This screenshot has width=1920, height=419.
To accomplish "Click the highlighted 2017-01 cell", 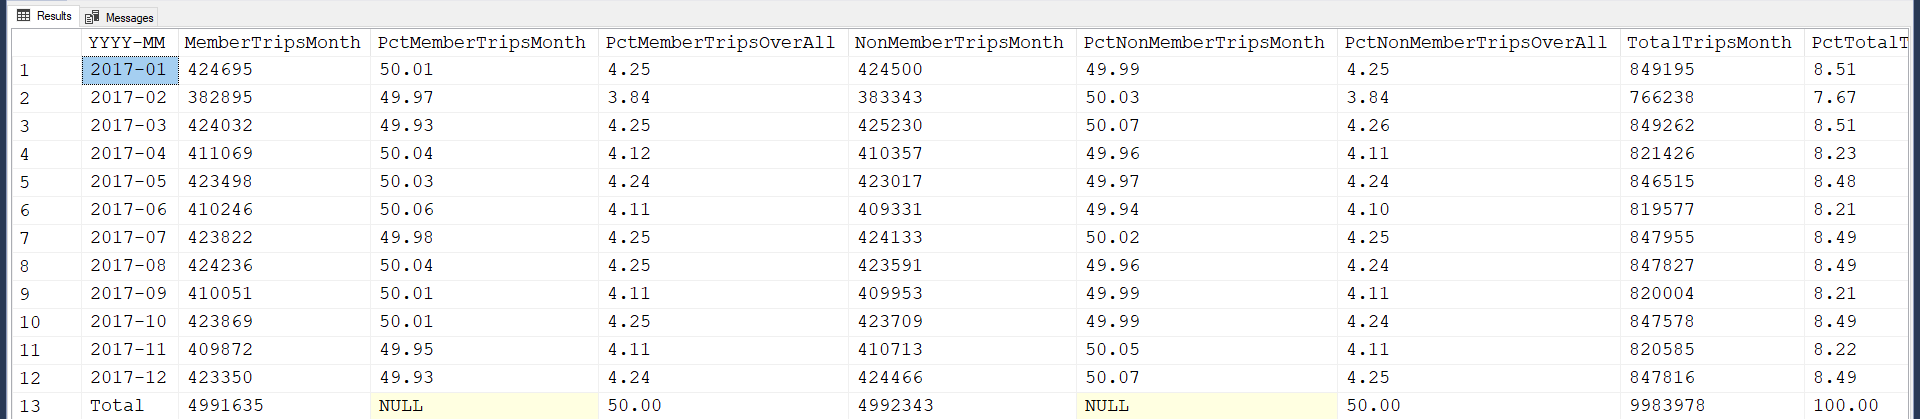I will pyautogui.click(x=129, y=70).
